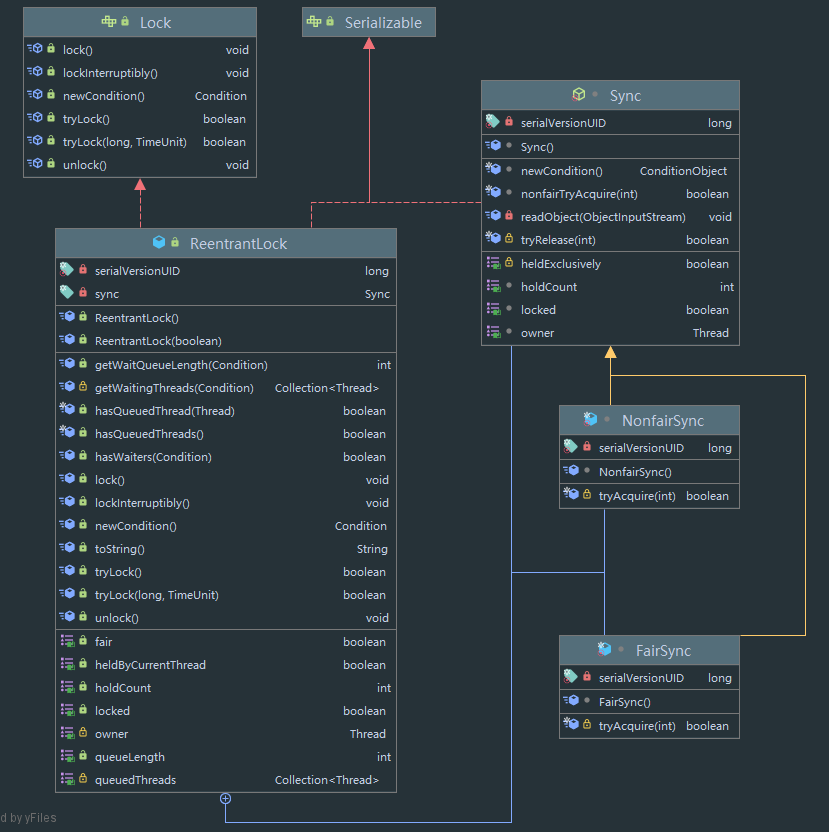
Task: Select the getWaitingThreads(Condition) method row
Action: (174, 388)
